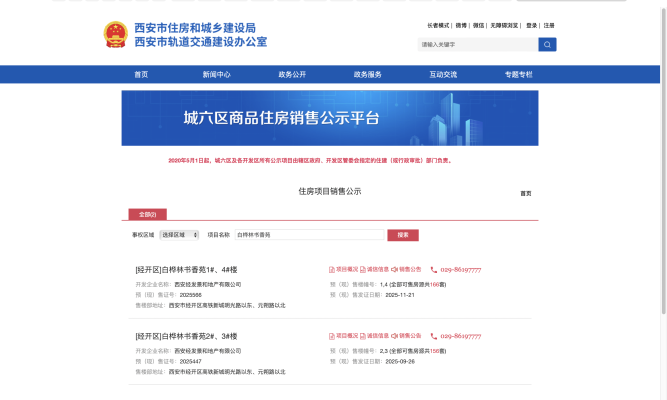Image resolution: width=667 pixels, height=400 pixels.
Task: Open the 政务公开 navigation menu
Action: (292, 74)
